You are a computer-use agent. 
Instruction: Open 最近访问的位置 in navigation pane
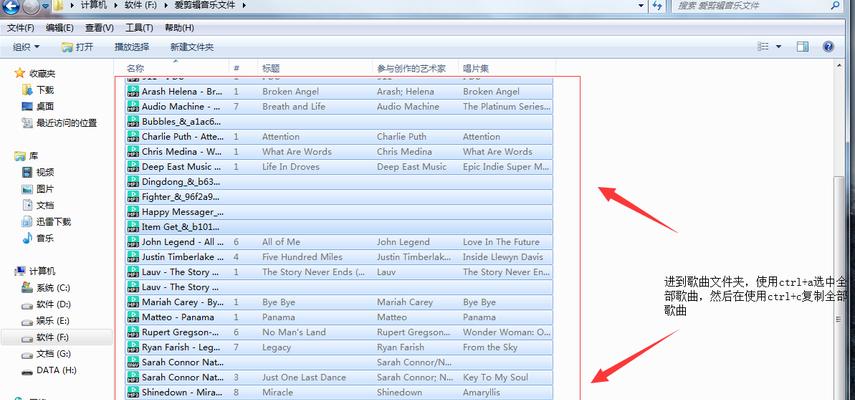click(59, 123)
